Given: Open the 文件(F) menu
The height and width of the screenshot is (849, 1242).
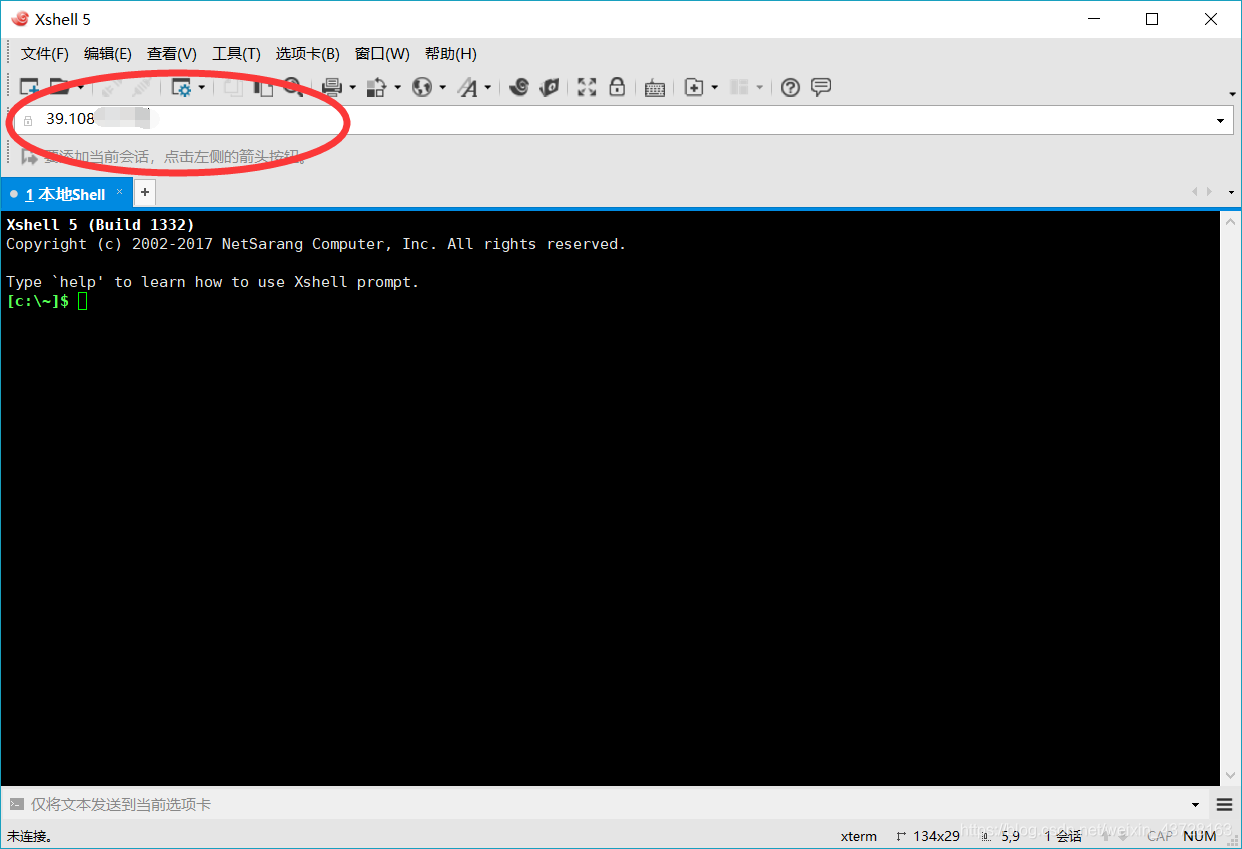Looking at the screenshot, I should click(45, 54).
